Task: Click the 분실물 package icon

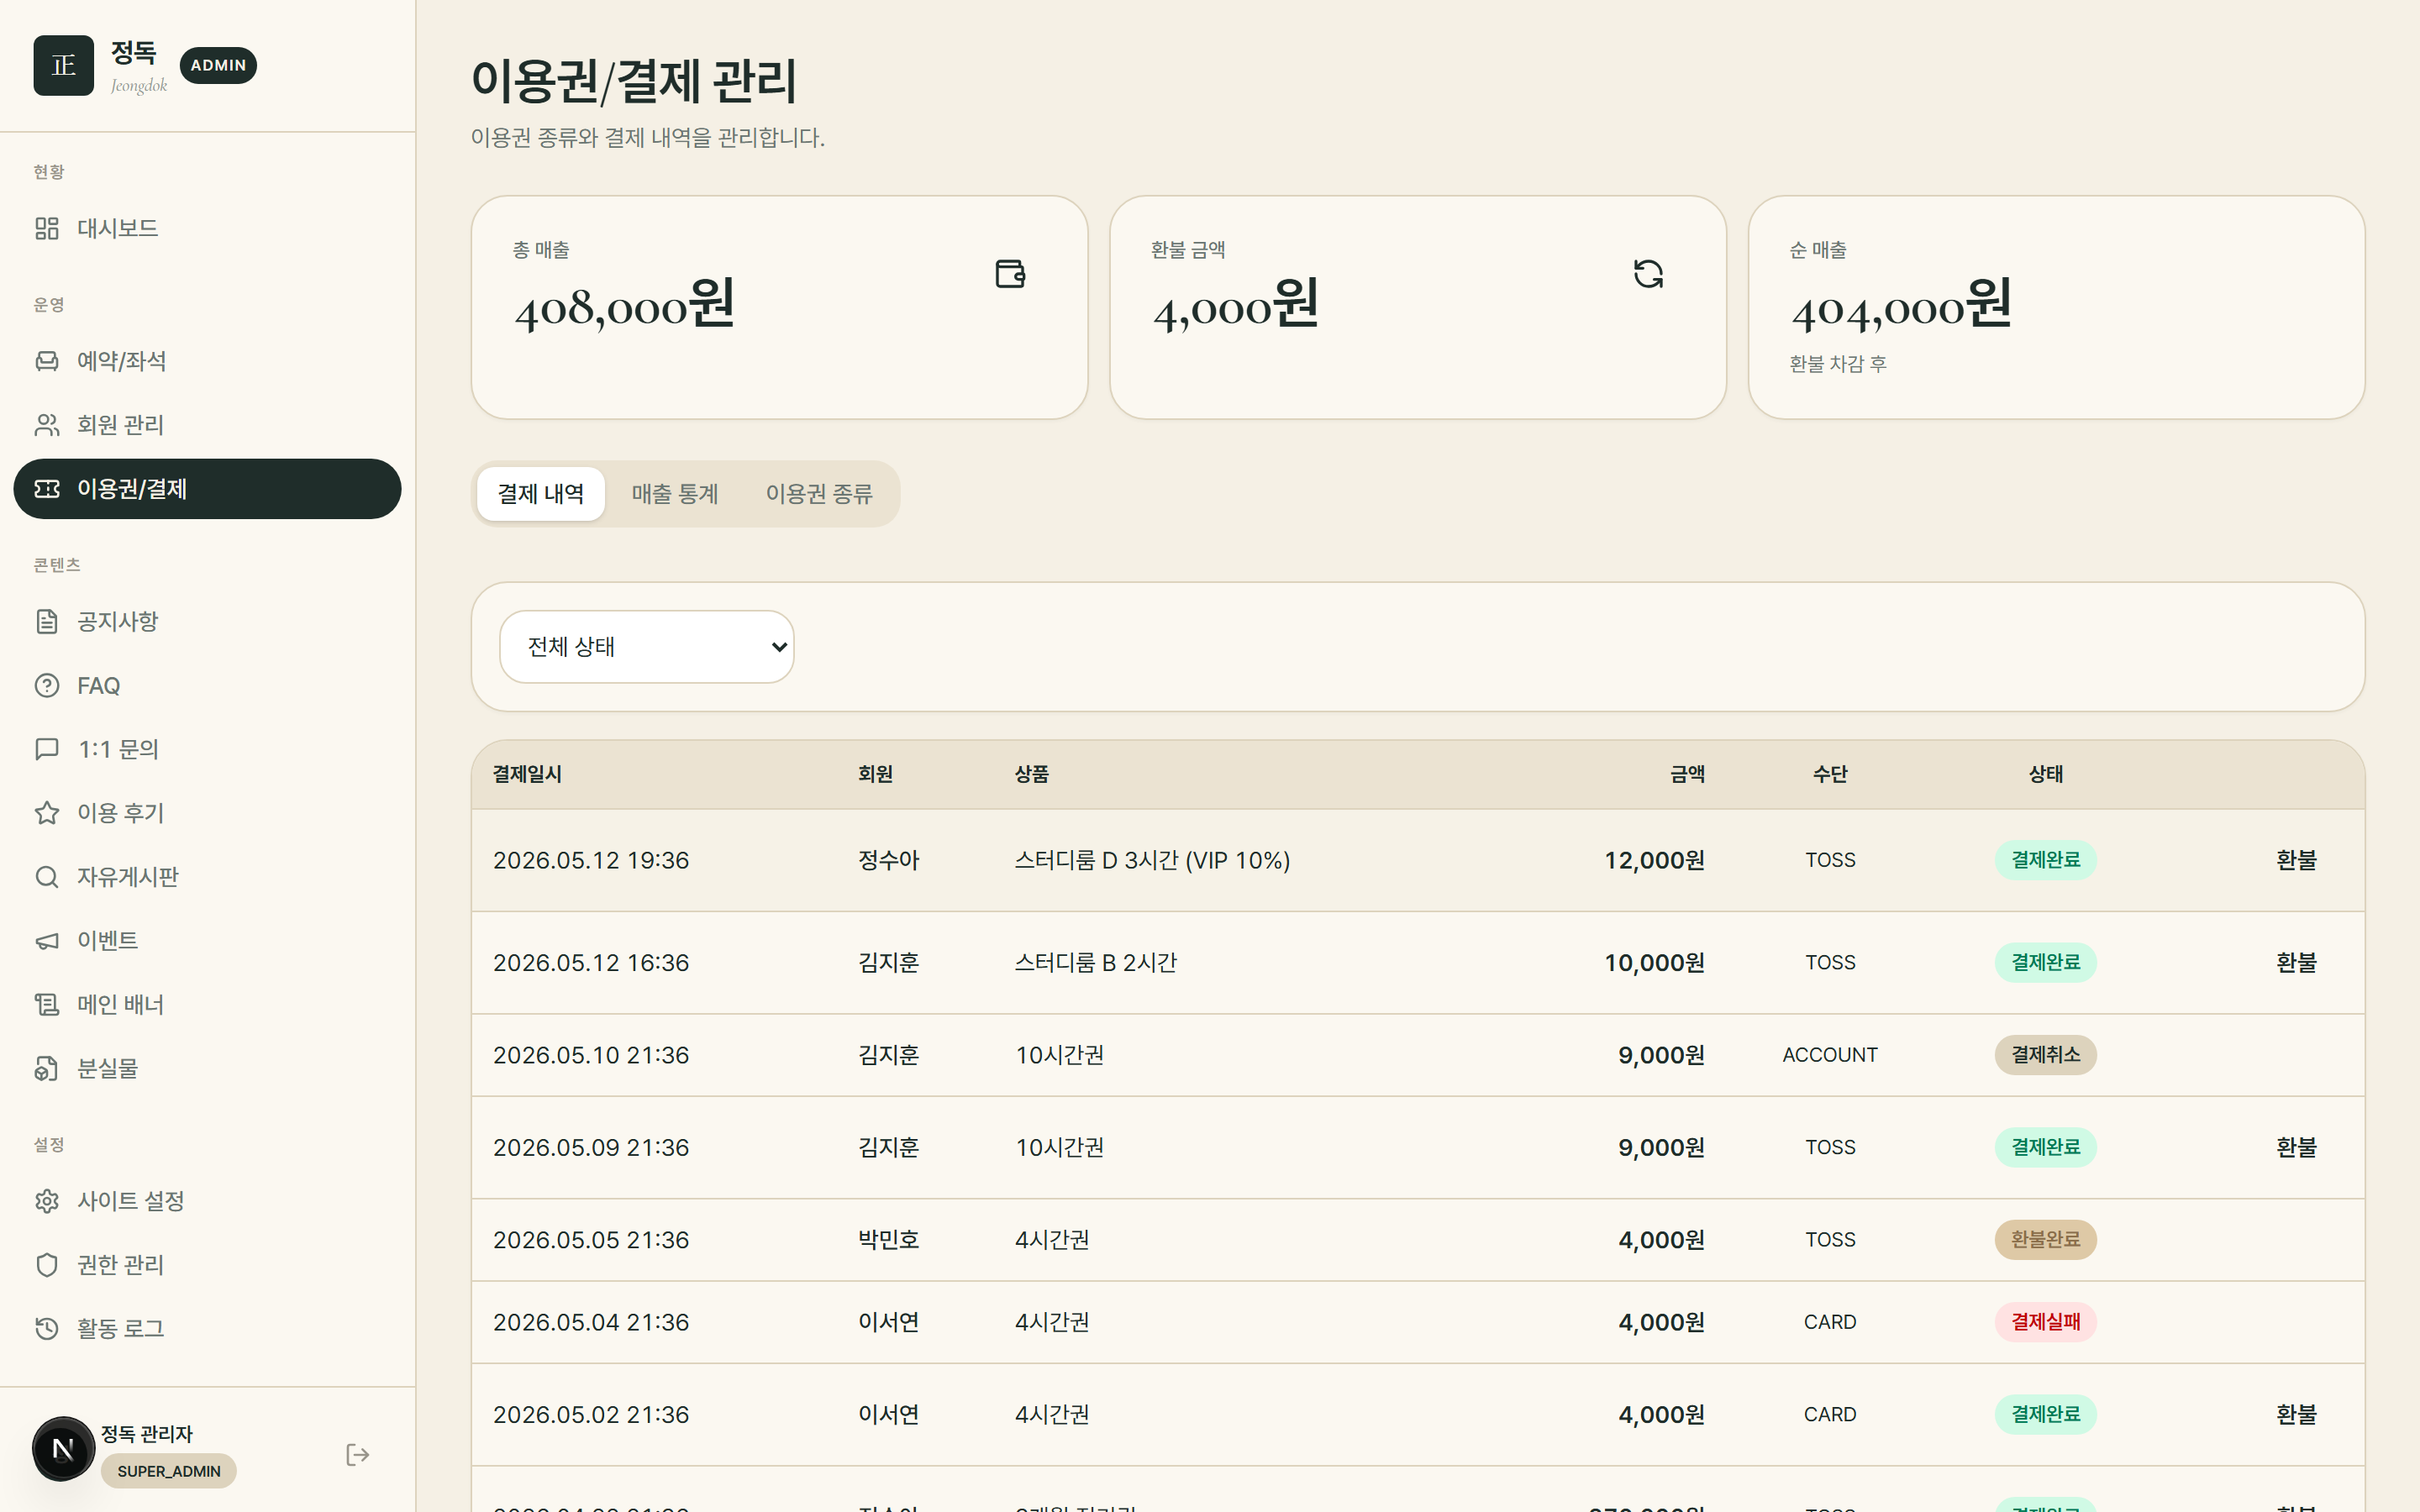Action: (x=47, y=1069)
